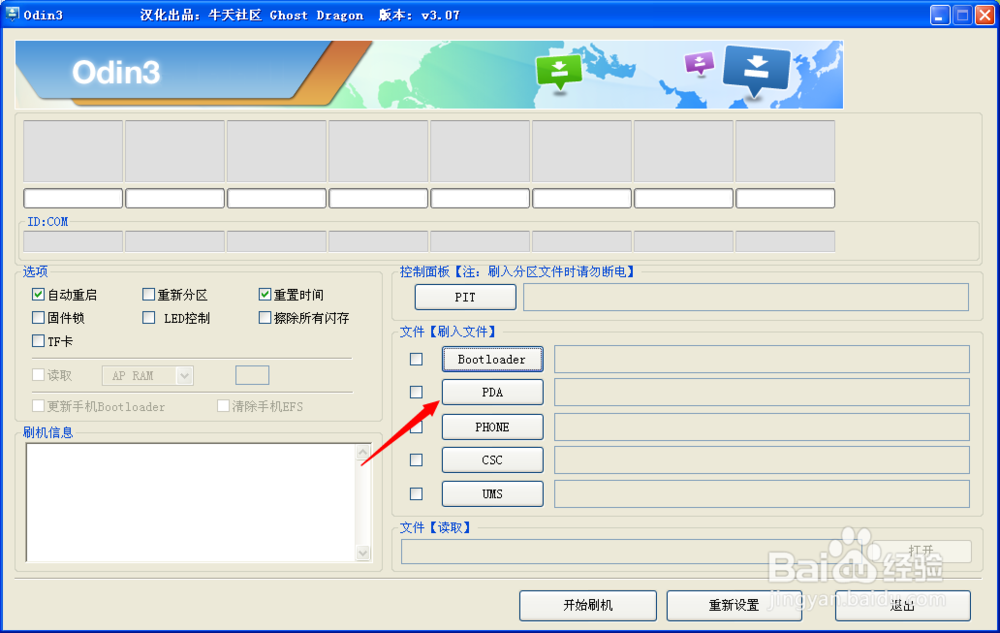The image size is (1000, 633).
Task: Tick the checkbox beside Bootloader button
Action: click(416, 360)
